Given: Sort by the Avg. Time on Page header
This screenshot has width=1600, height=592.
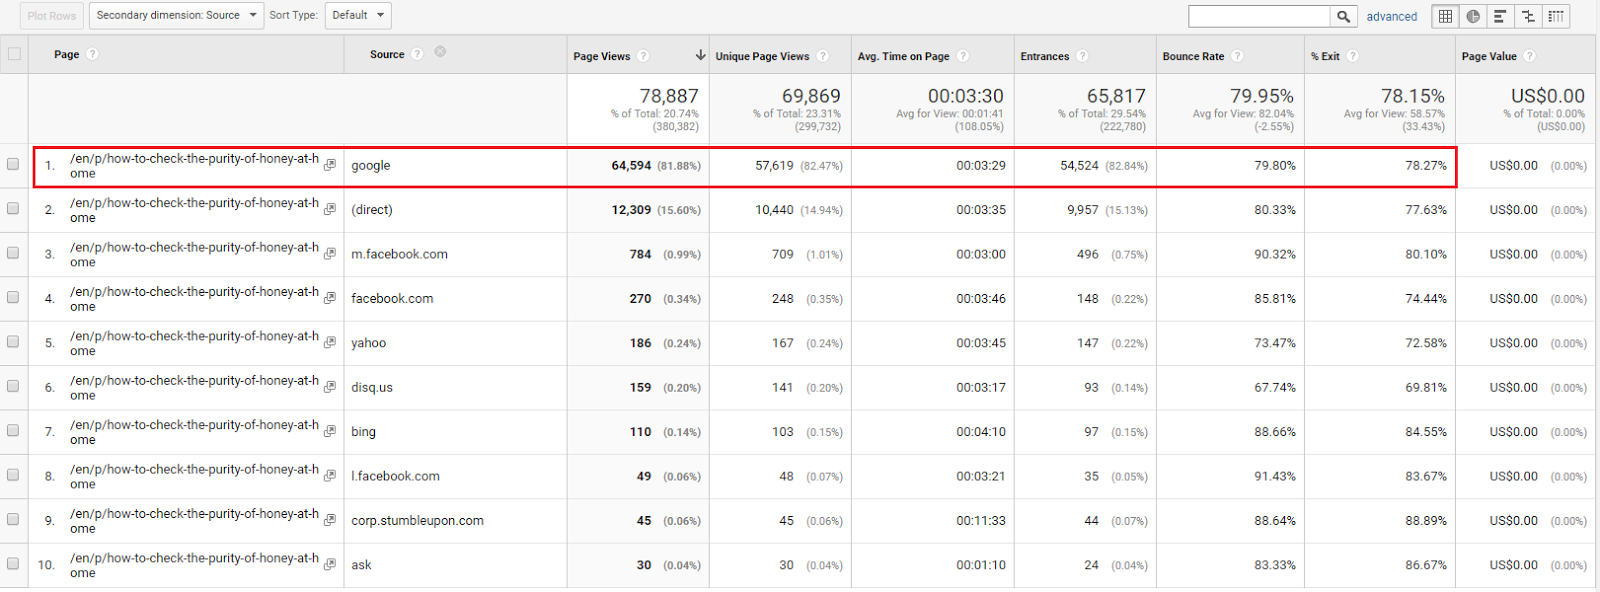Looking at the screenshot, I should (903, 56).
